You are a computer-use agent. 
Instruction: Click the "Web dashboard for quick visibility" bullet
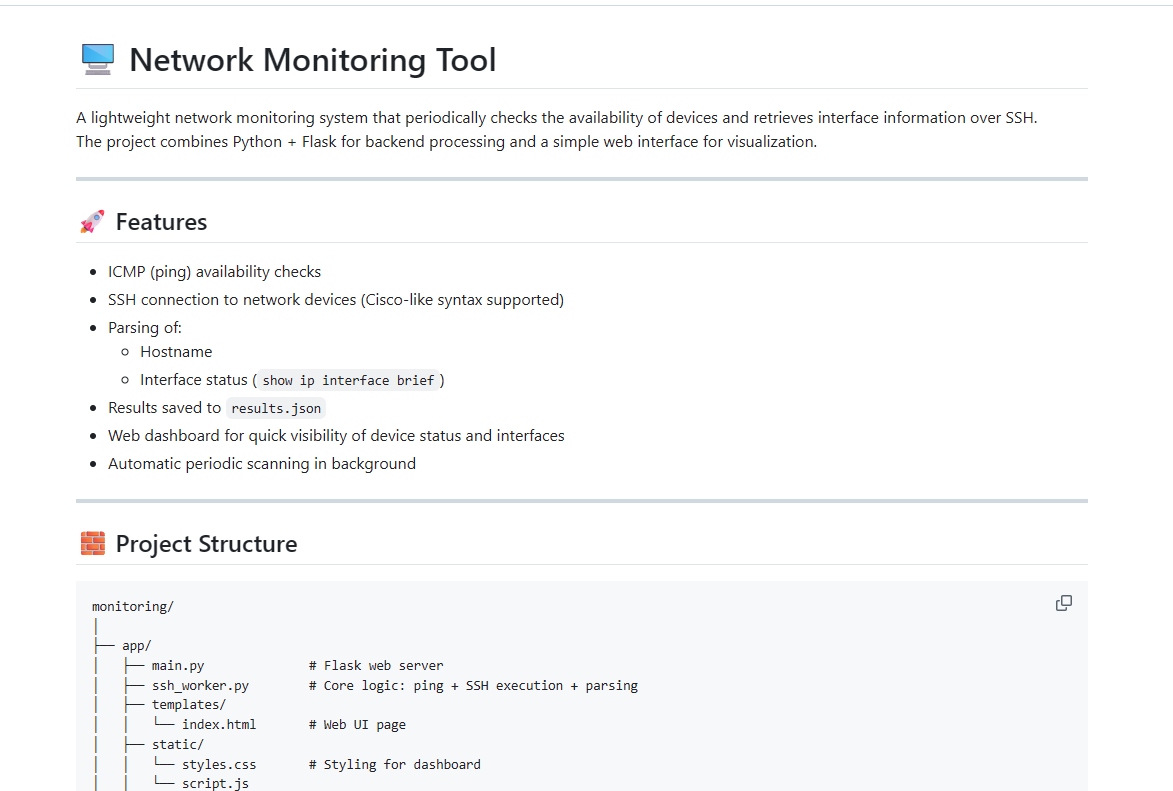[337, 436]
